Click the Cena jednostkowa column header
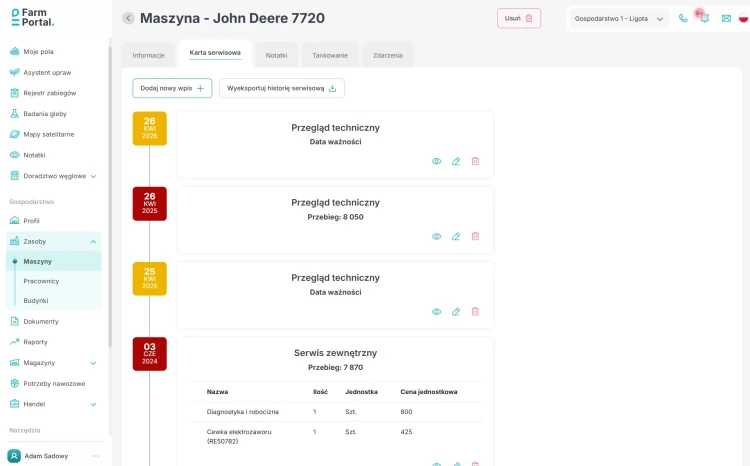This screenshot has height=466, width=750. click(x=429, y=392)
